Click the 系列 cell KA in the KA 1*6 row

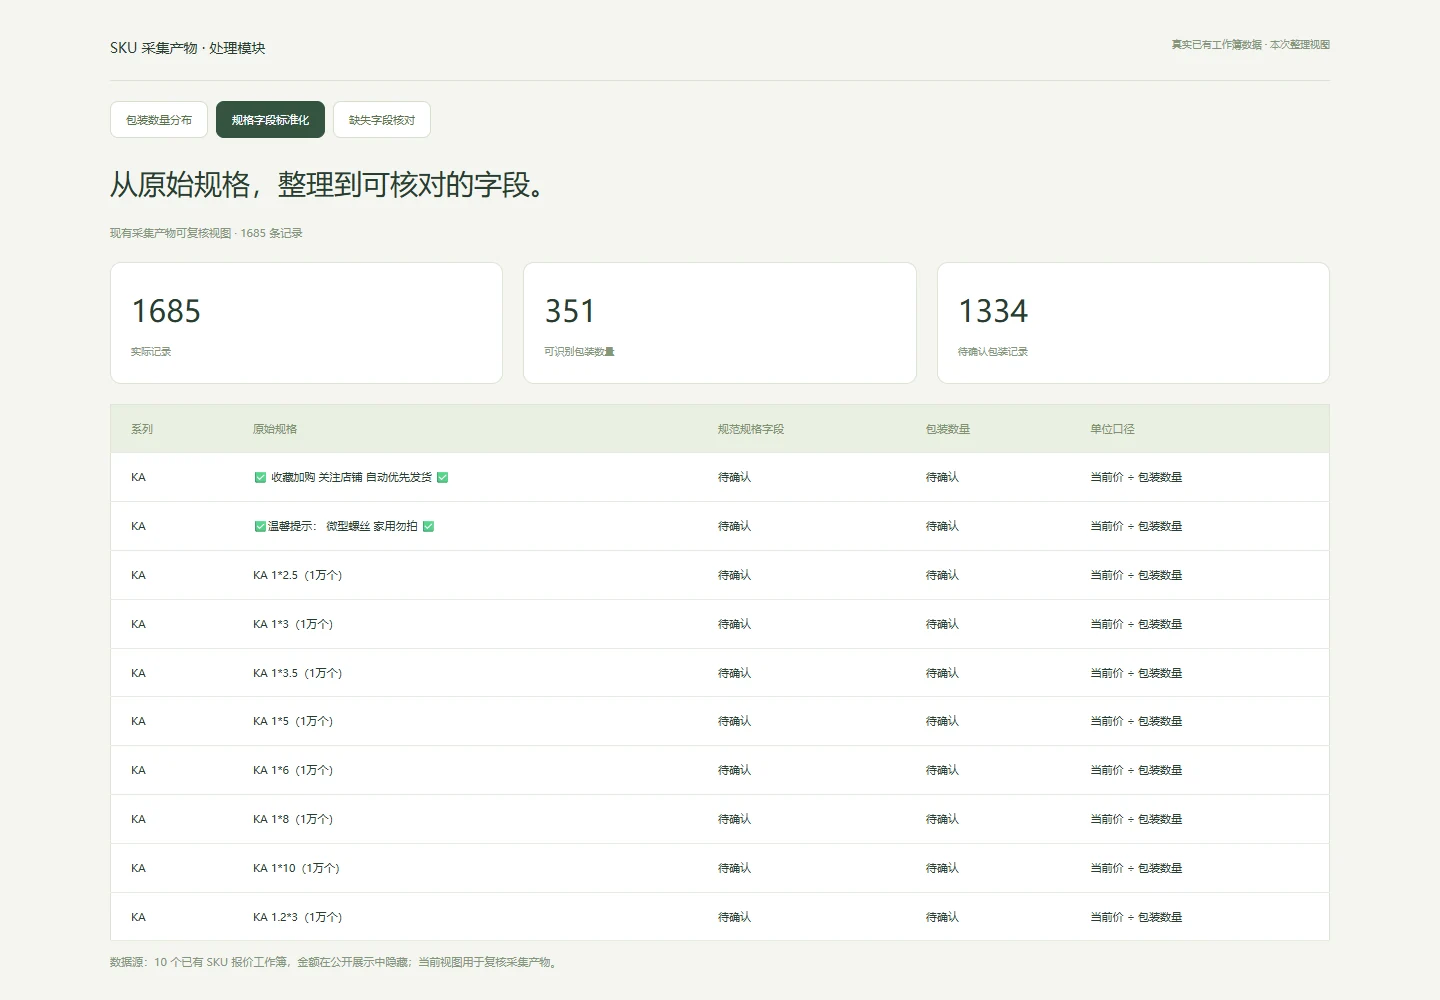[x=138, y=771]
